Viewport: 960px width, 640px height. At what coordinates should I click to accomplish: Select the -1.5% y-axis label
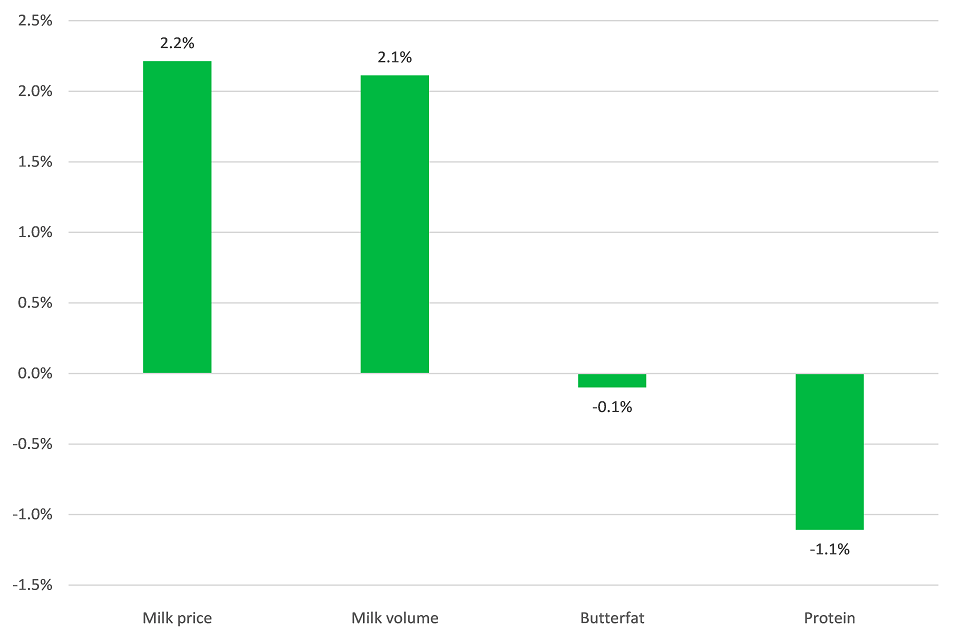pyautogui.click(x=31, y=585)
